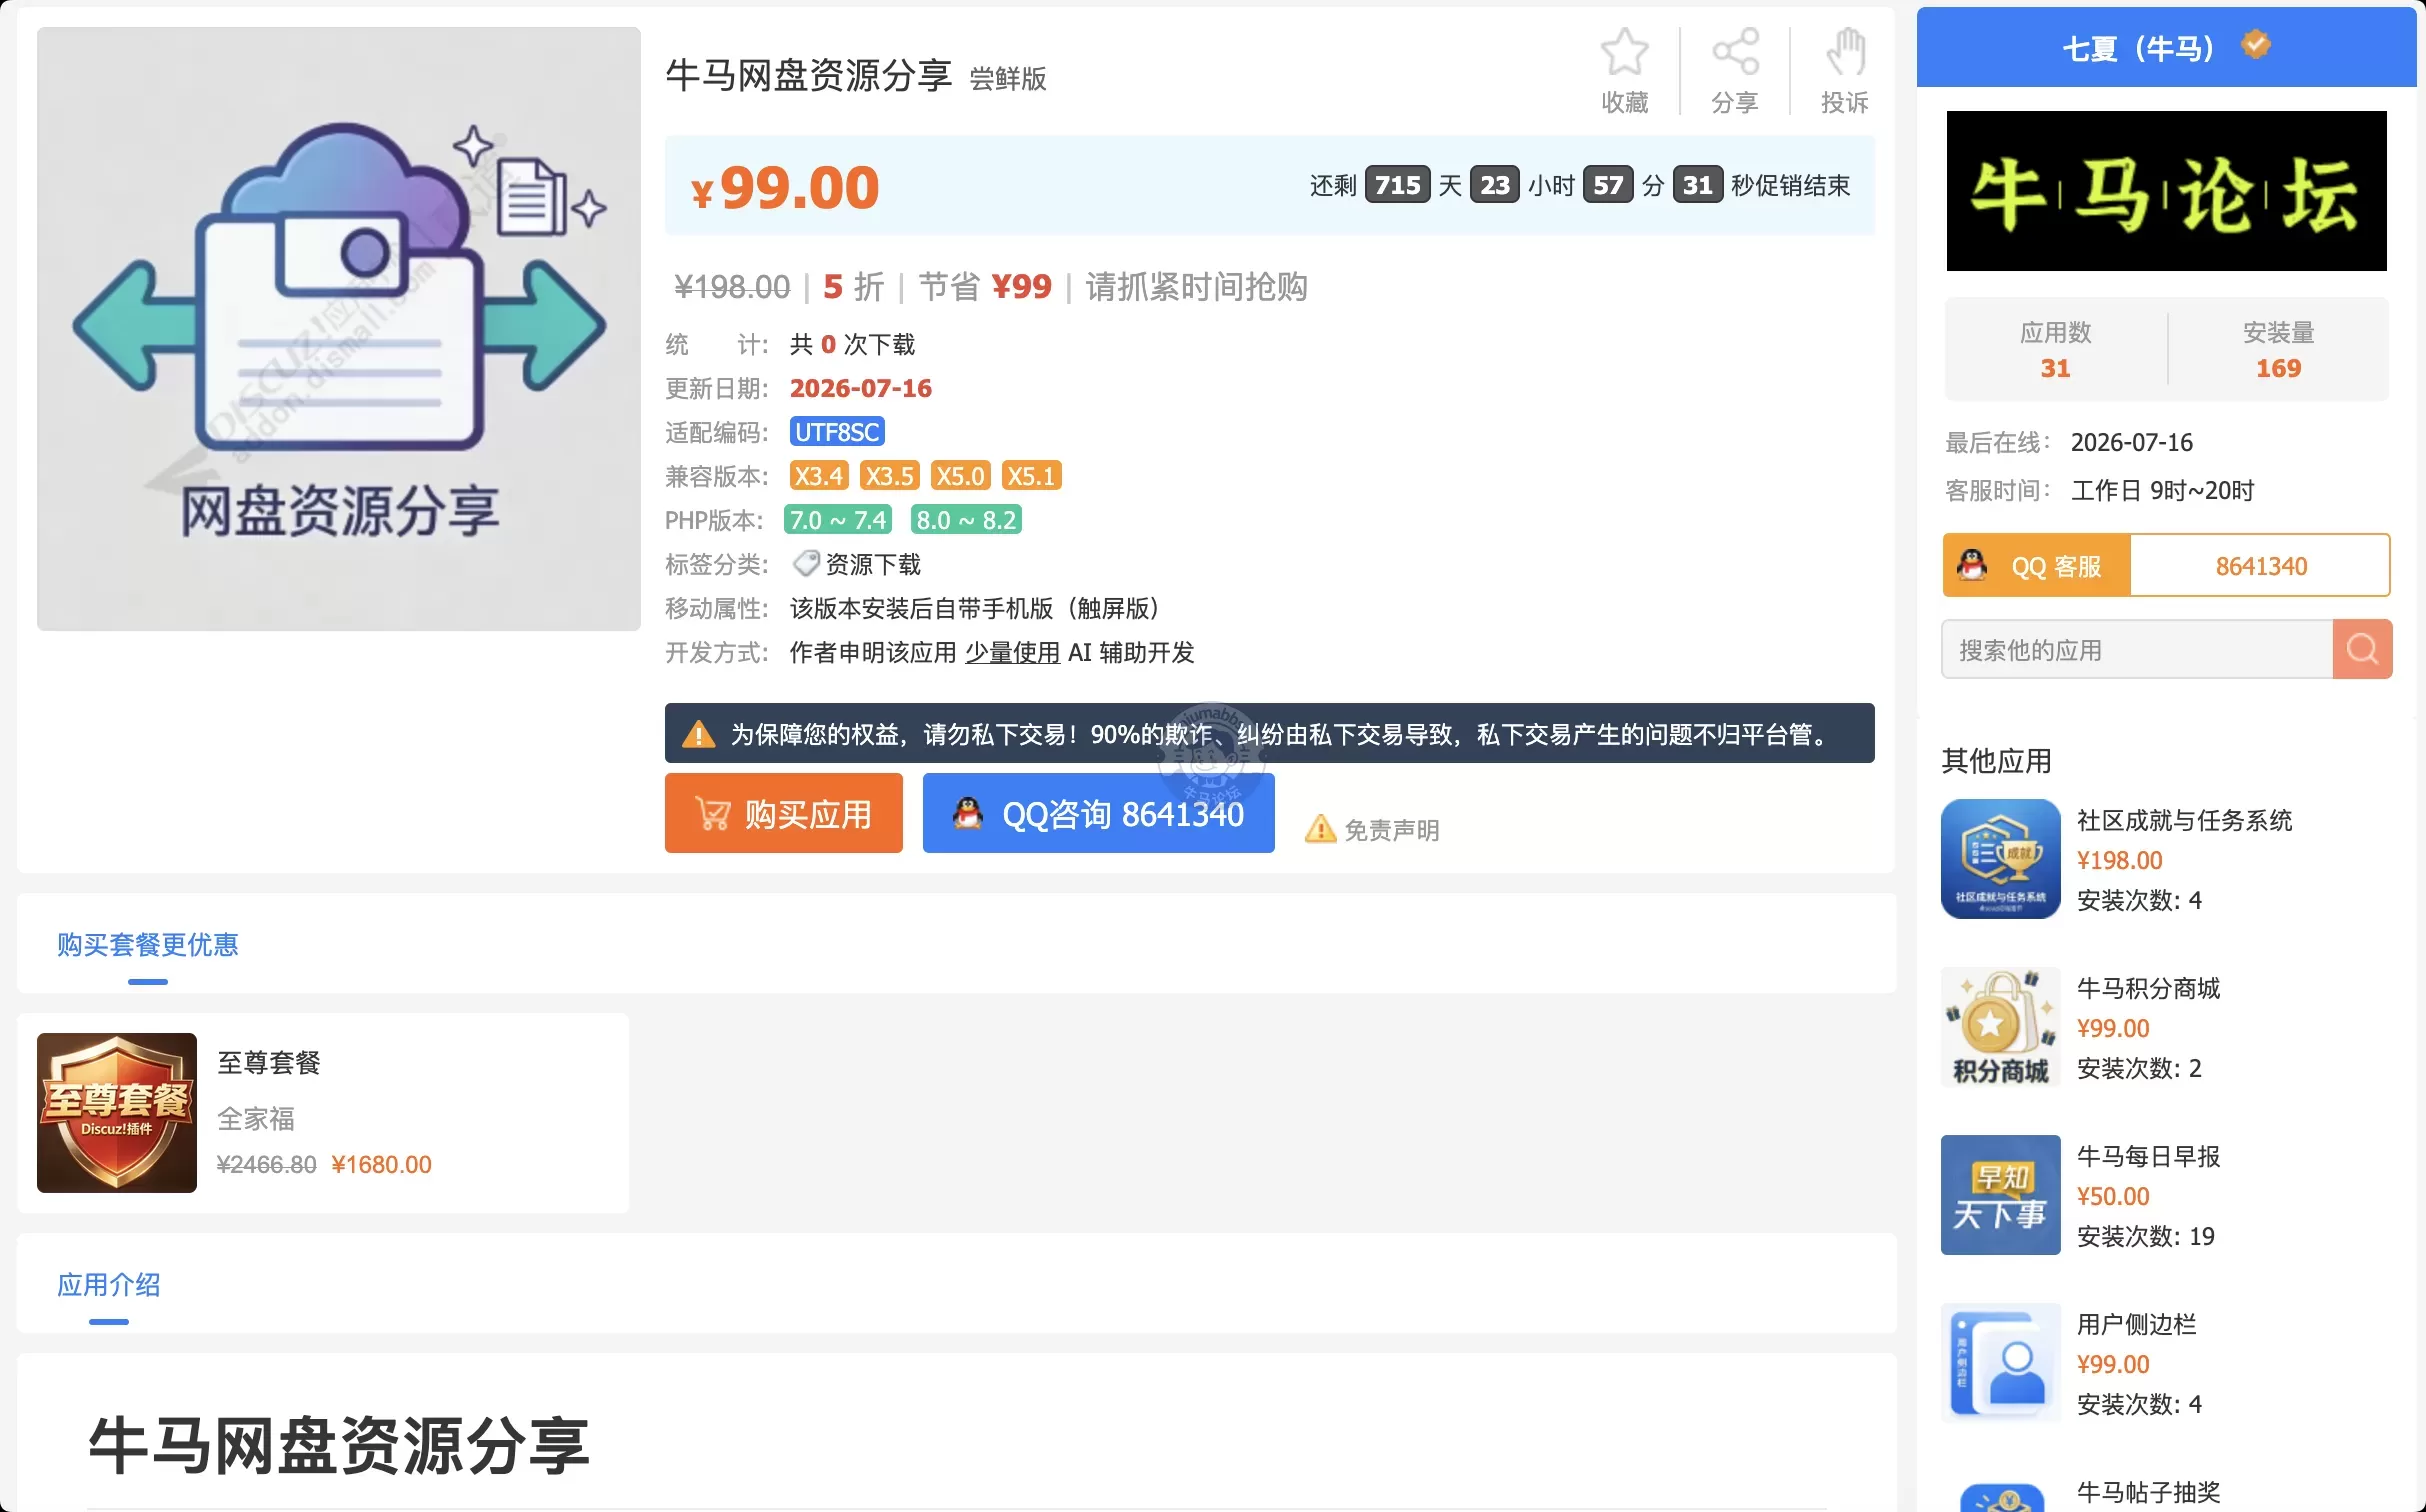Viewport: 2426px width, 1512px height.
Task: Click the tag icon next to 资源下载
Action: click(805, 564)
